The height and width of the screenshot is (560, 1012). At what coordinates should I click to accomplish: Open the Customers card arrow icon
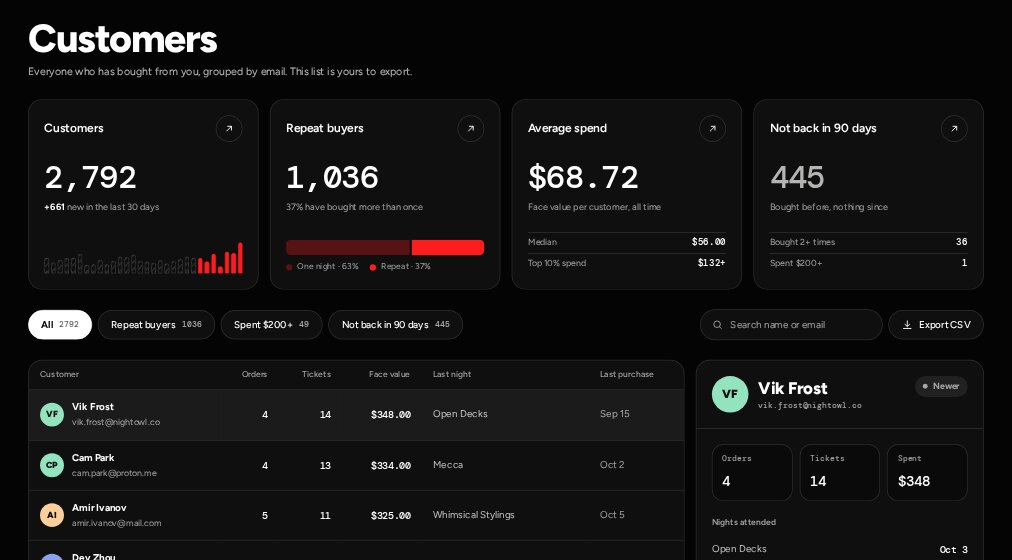(229, 128)
